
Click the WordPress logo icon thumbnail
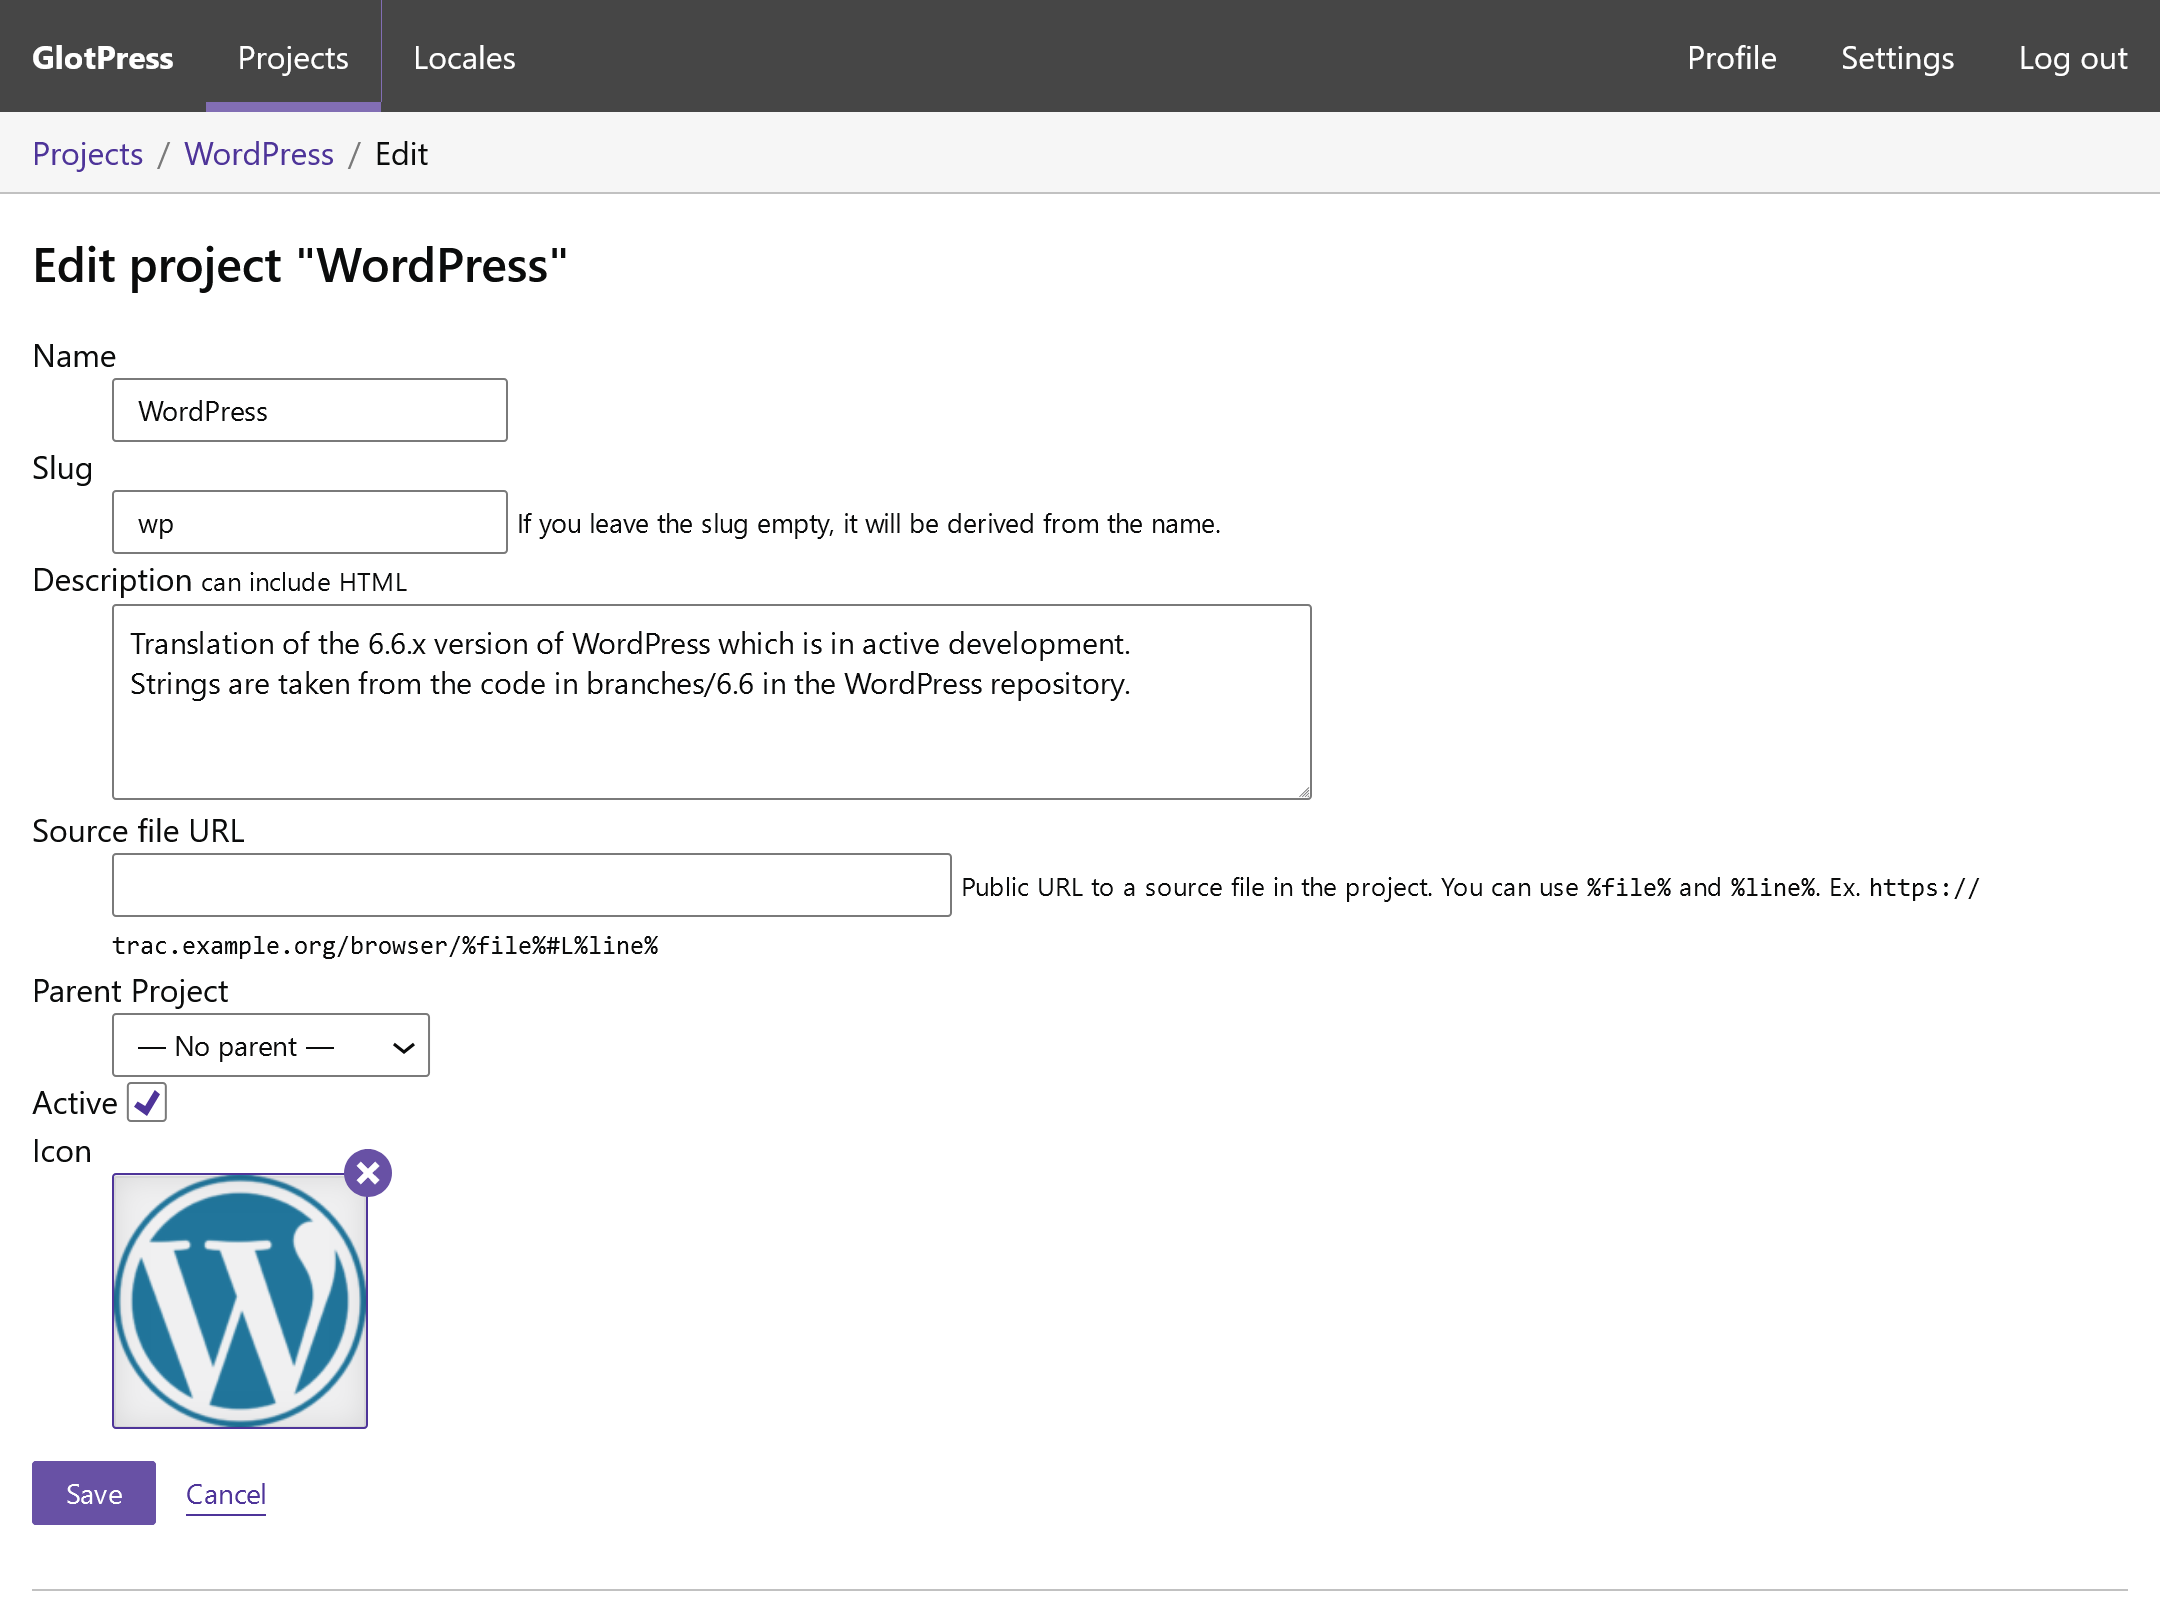click(240, 1301)
